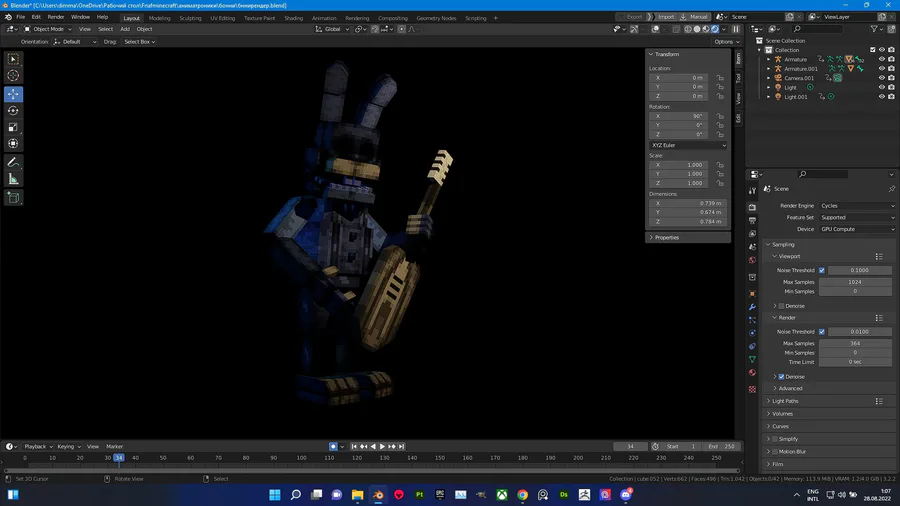900x506 pixels.
Task: Open the Render Engine dropdown
Action: pyautogui.click(x=858, y=205)
